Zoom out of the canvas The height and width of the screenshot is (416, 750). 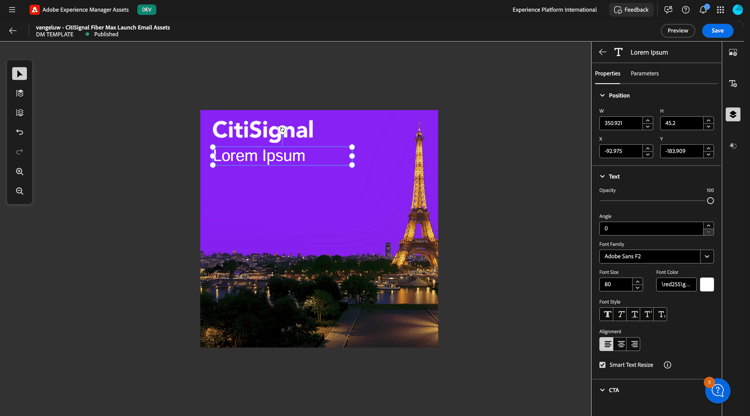(x=19, y=191)
